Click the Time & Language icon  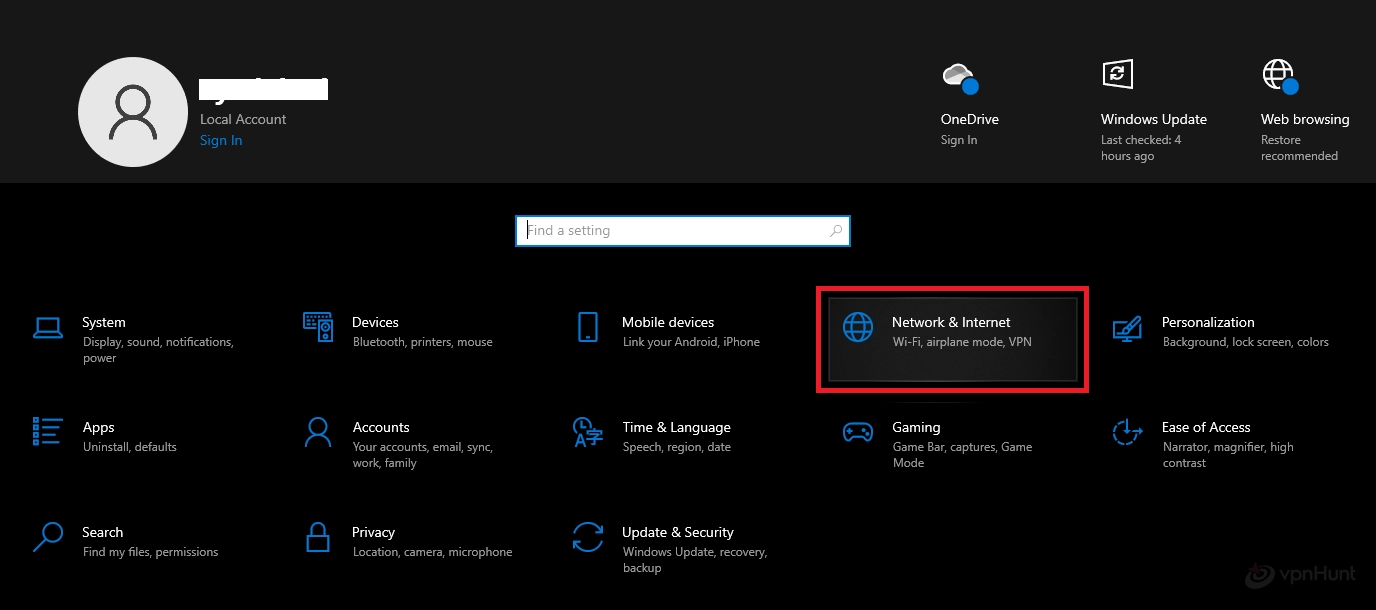tap(588, 432)
